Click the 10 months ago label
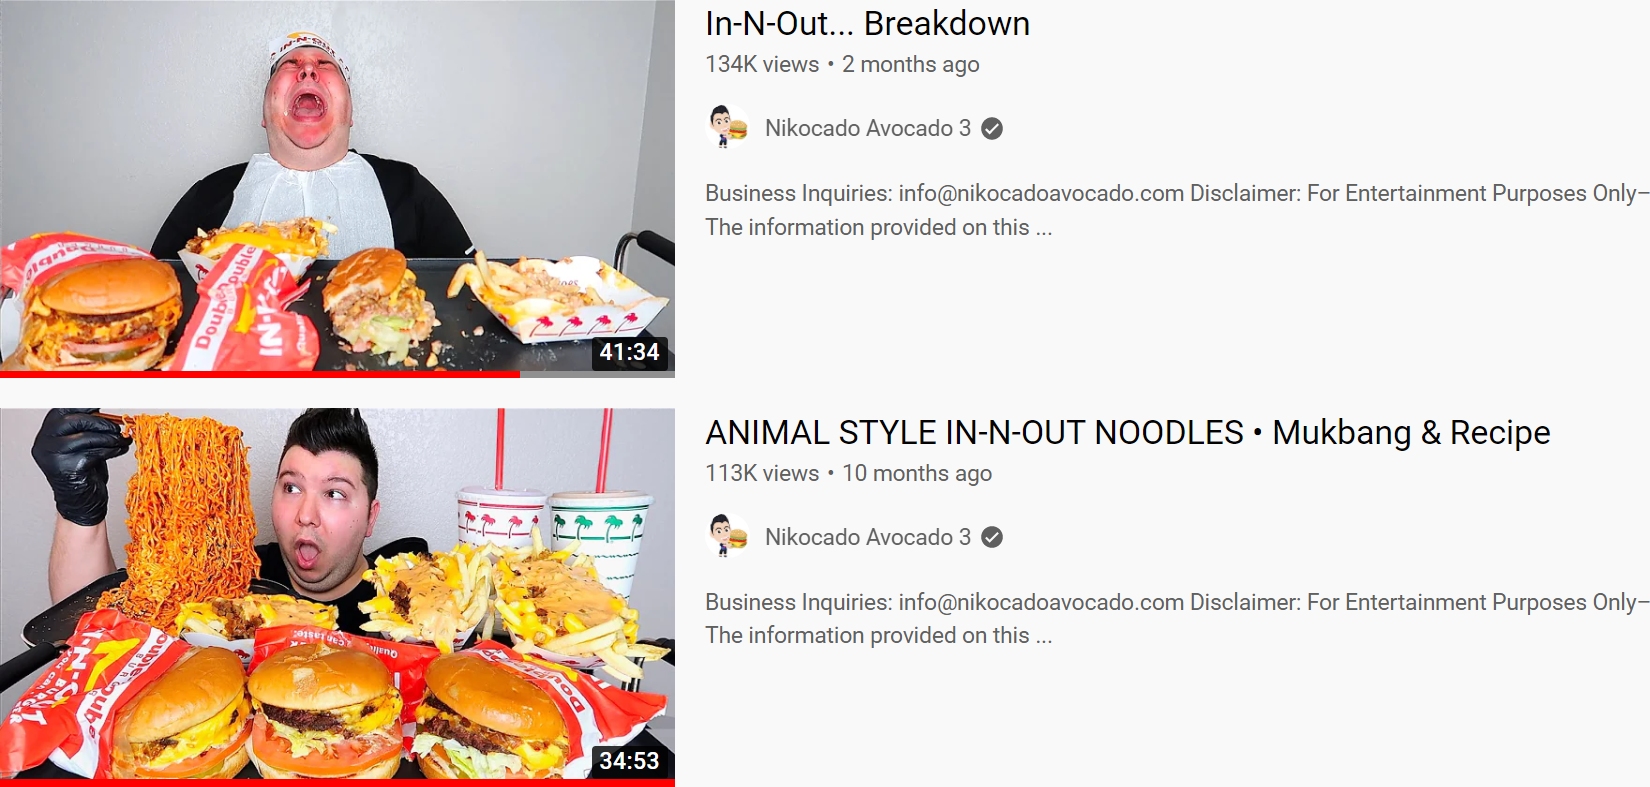This screenshot has width=1650, height=787. click(x=917, y=473)
